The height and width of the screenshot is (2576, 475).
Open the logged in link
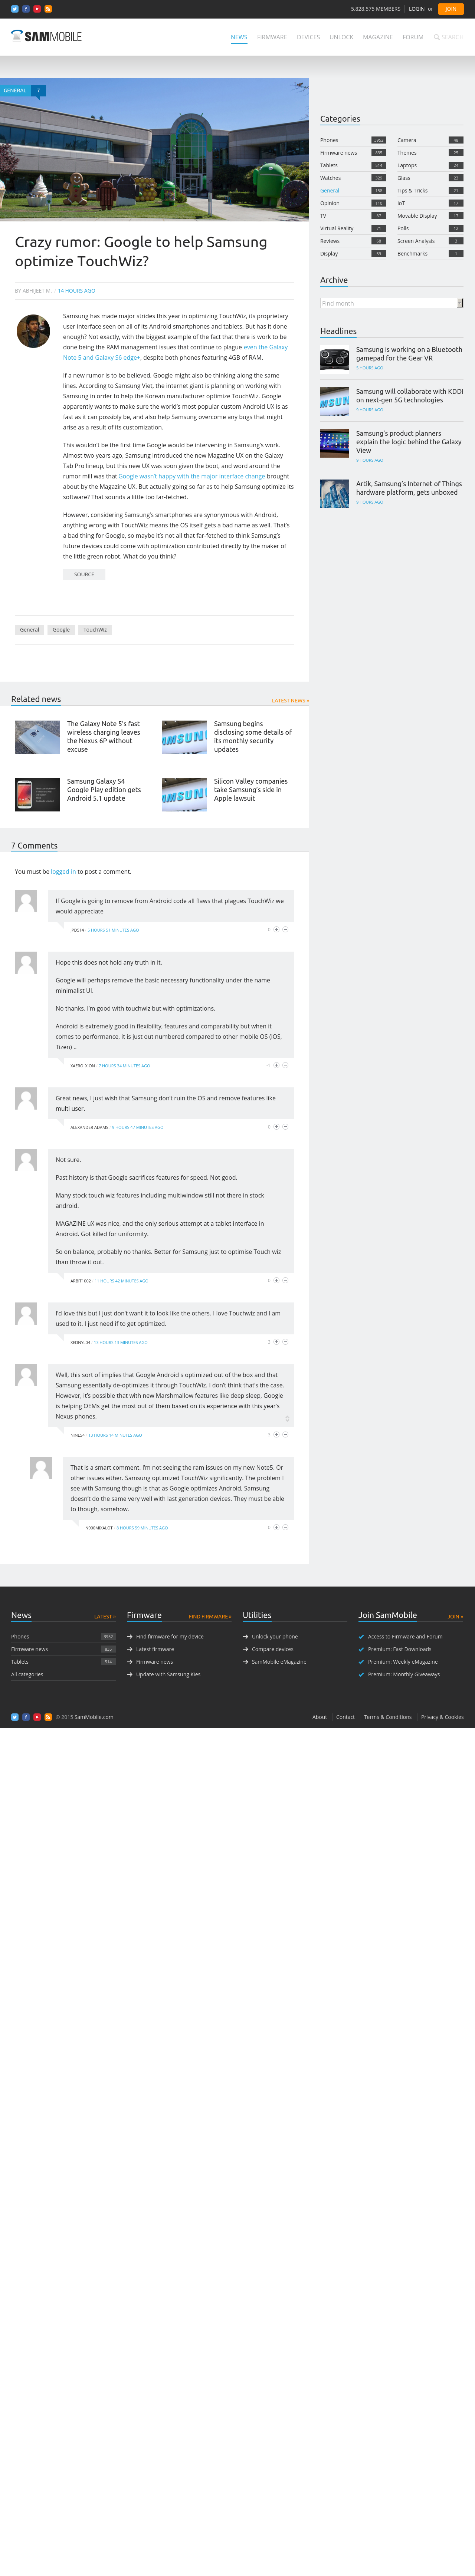[63, 871]
